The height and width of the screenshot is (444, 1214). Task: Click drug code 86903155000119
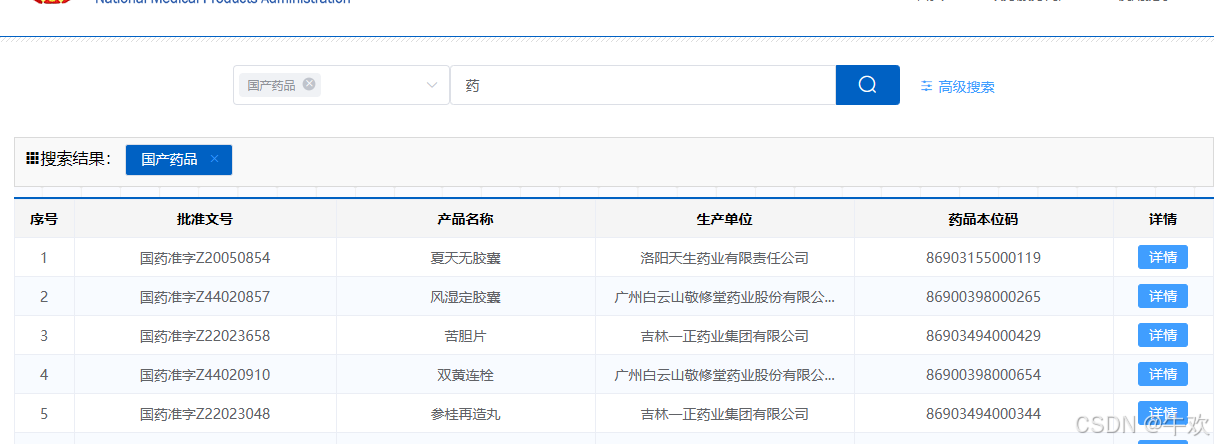pyautogui.click(x=983, y=258)
